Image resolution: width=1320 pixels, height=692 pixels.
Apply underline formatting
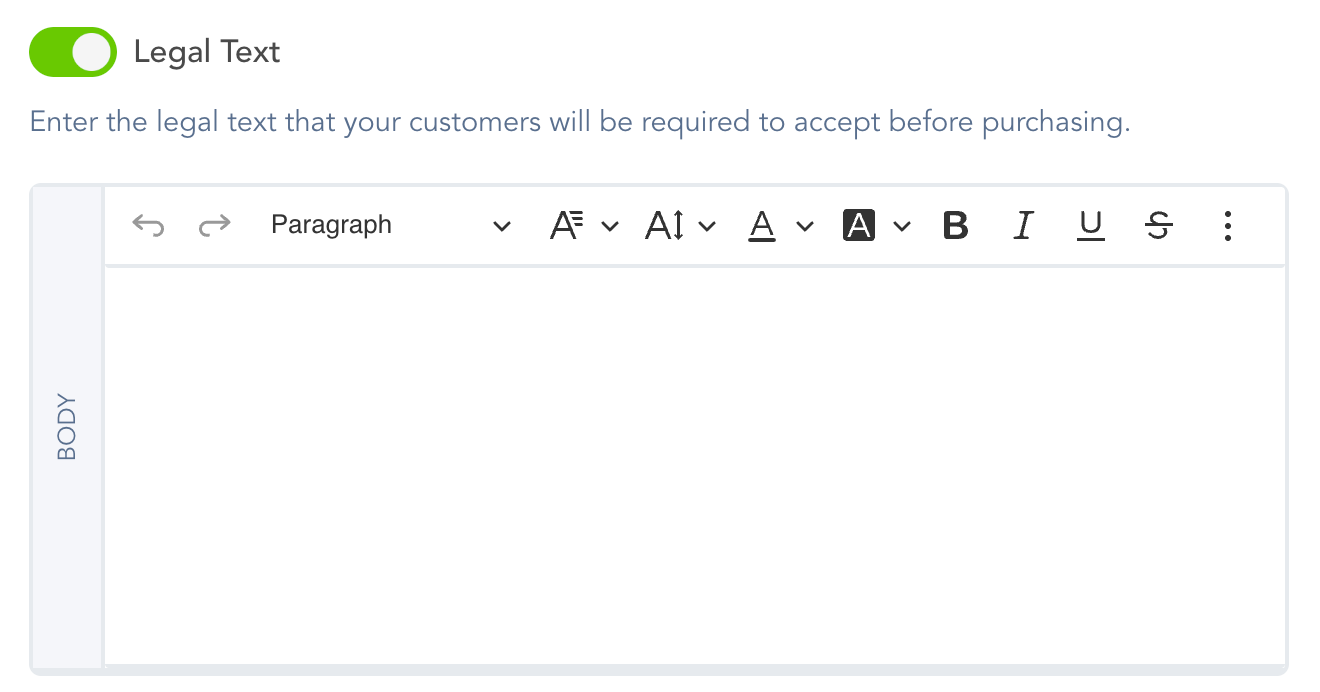1090,226
